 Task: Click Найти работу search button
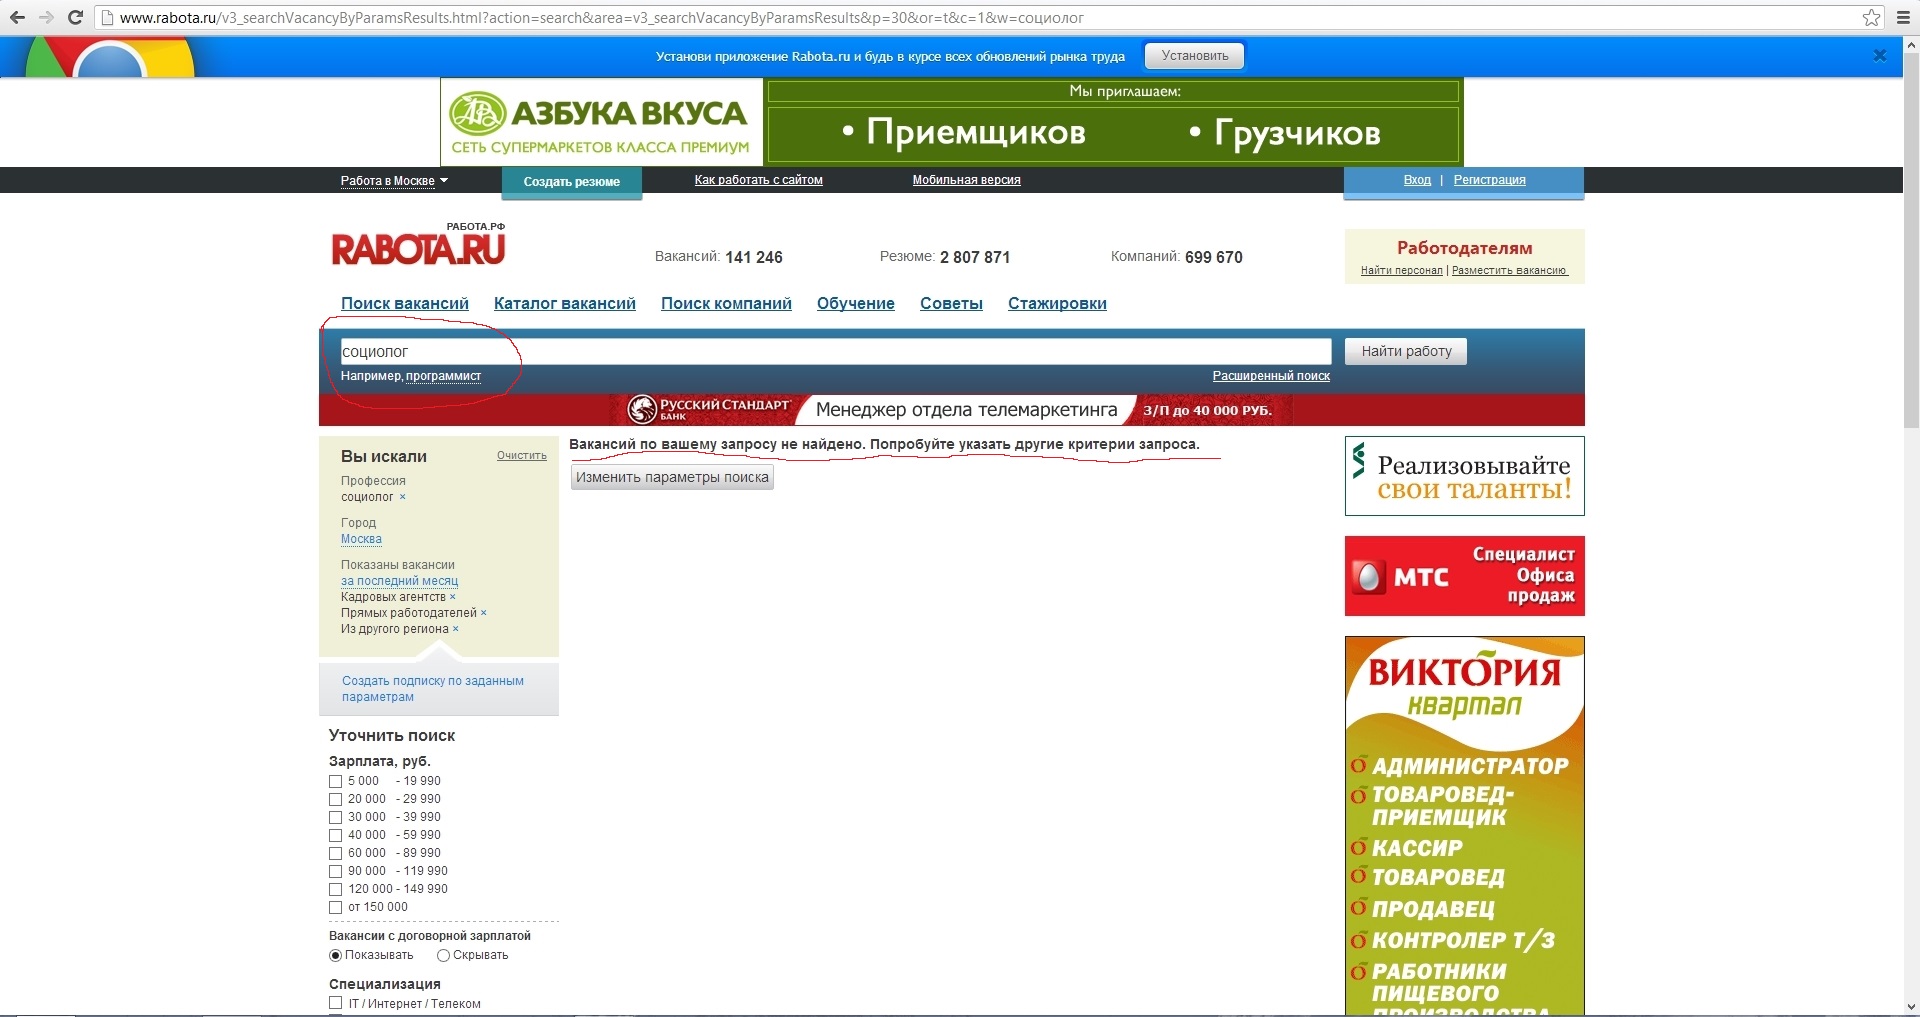[x=1406, y=351]
